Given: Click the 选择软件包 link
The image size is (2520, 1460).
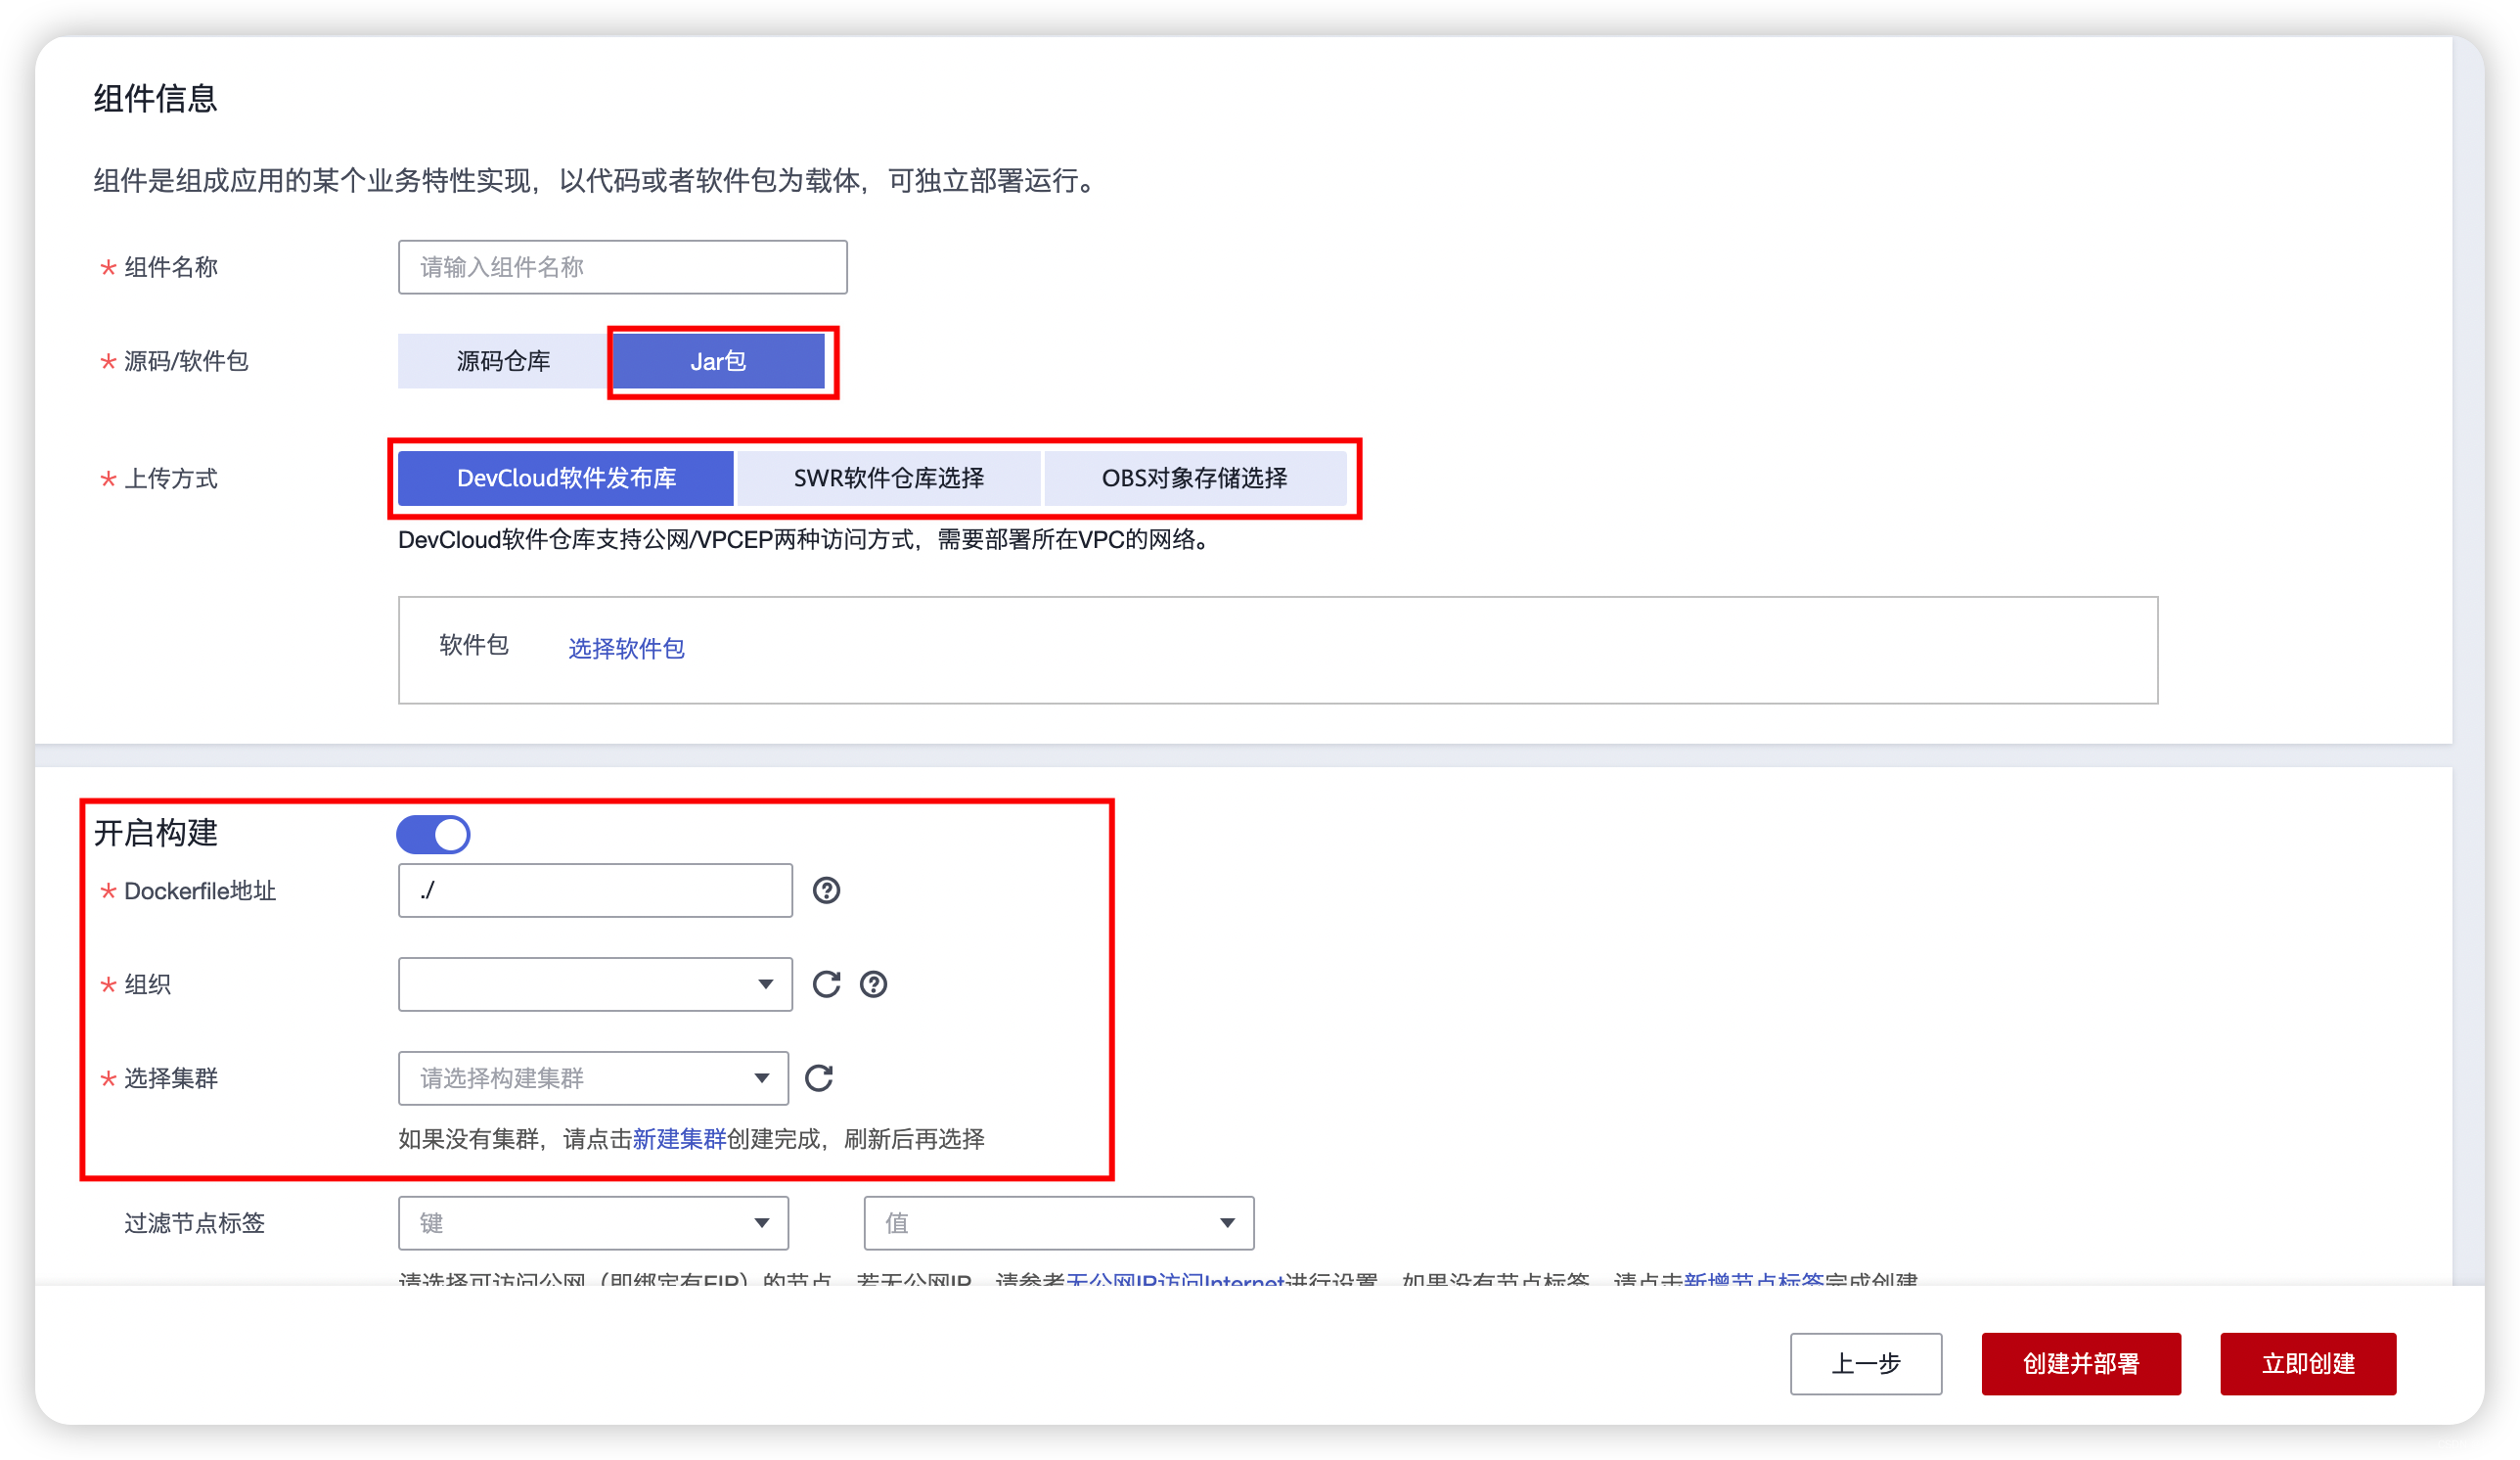Looking at the screenshot, I should [626, 648].
